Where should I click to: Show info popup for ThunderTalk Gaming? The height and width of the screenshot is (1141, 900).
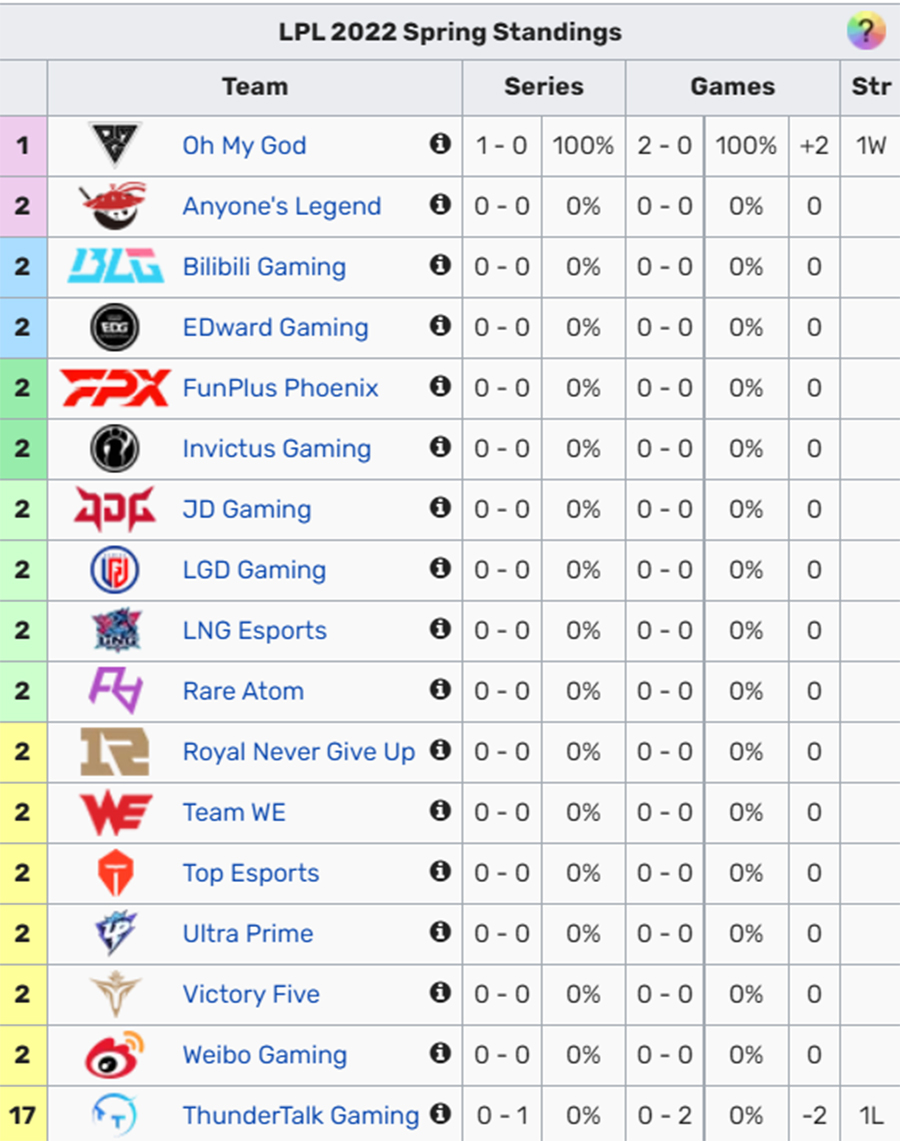(440, 1113)
